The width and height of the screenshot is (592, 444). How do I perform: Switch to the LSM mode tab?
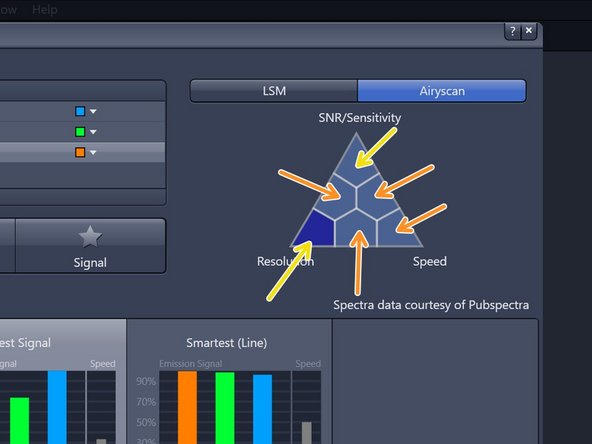[274, 91]
